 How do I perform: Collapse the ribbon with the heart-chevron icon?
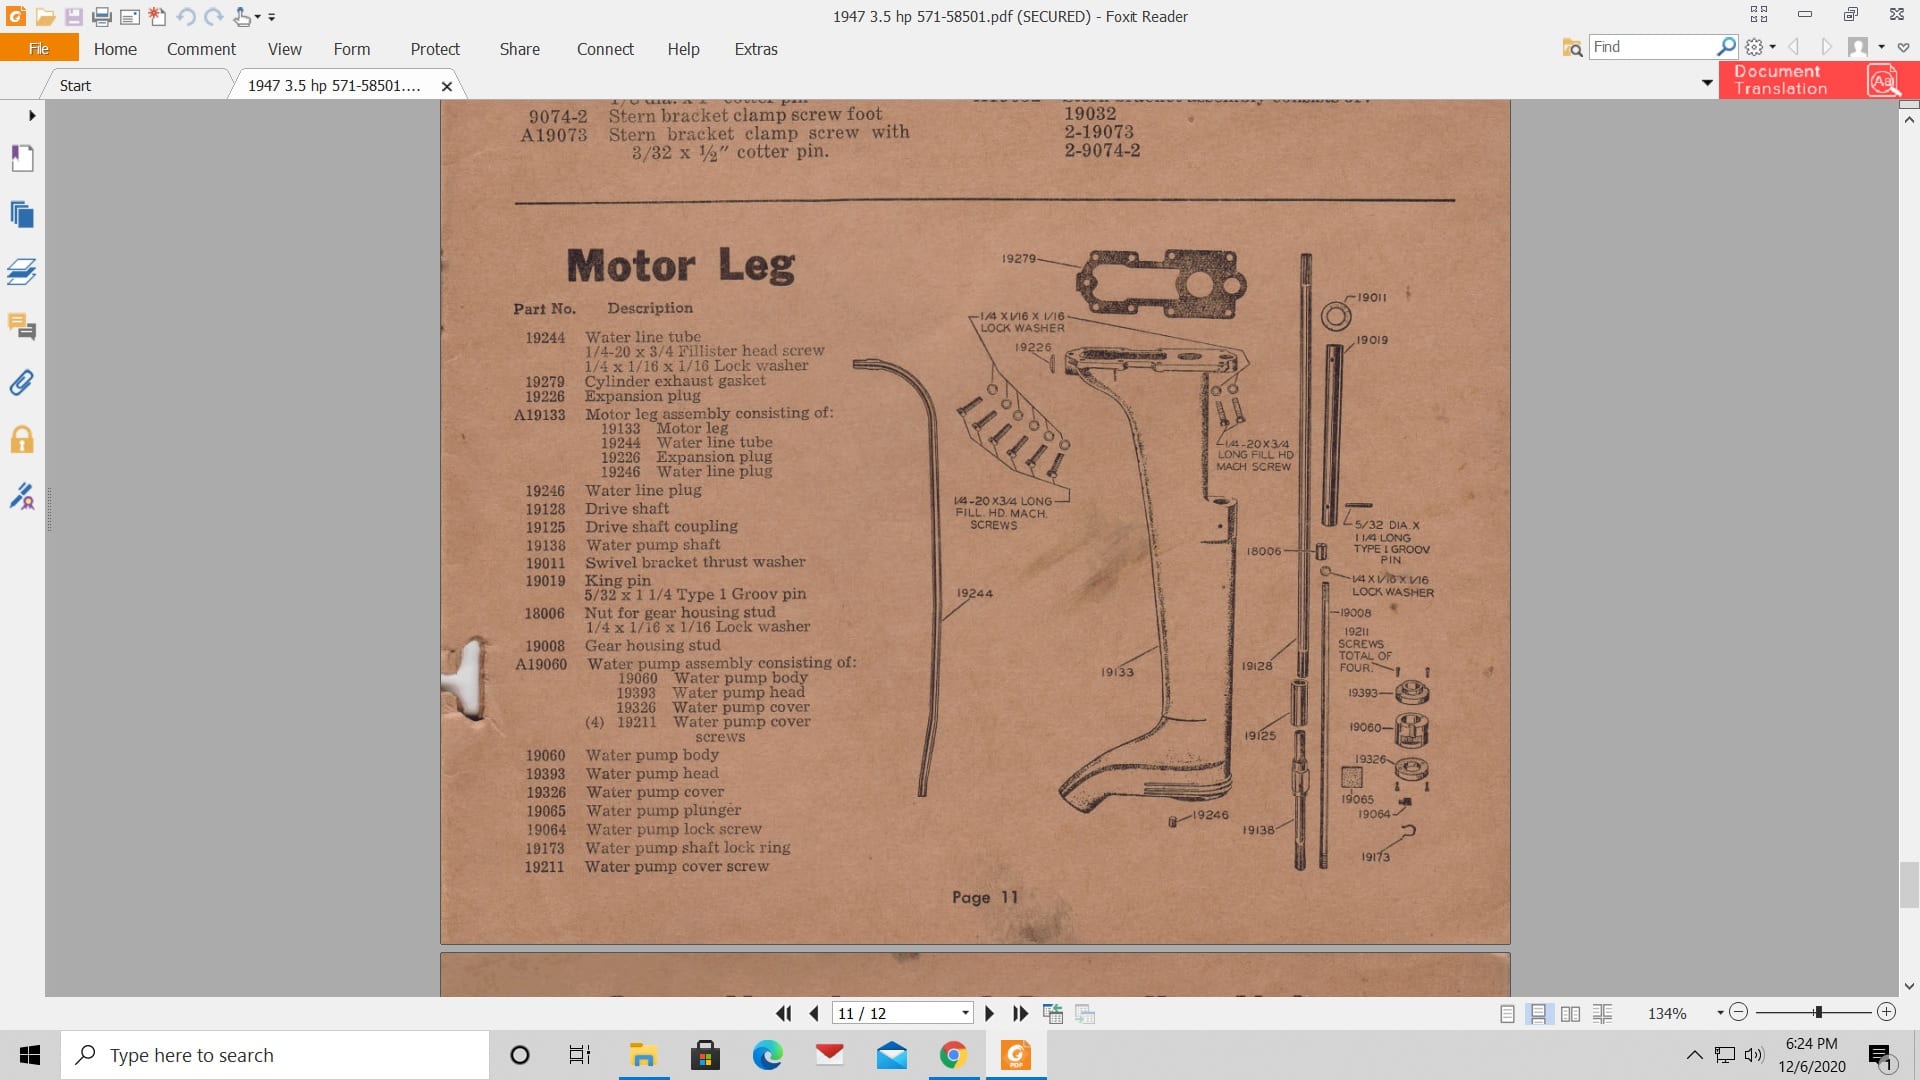tap(1904, 47)
